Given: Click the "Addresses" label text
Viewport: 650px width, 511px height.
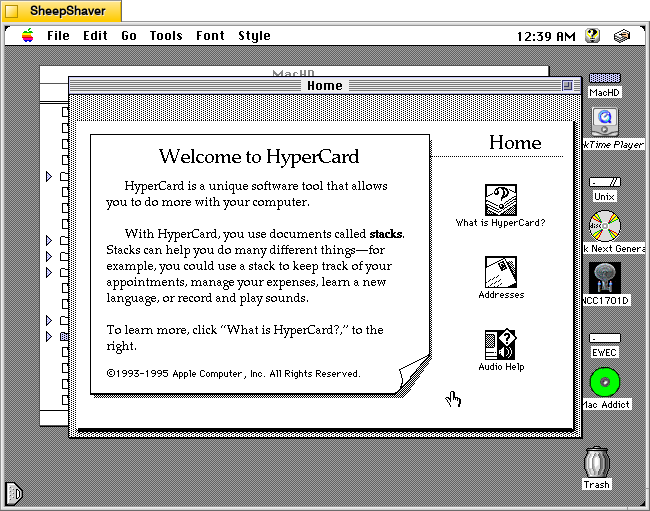Looking at the screenshot, I should (x=501, y=295).
